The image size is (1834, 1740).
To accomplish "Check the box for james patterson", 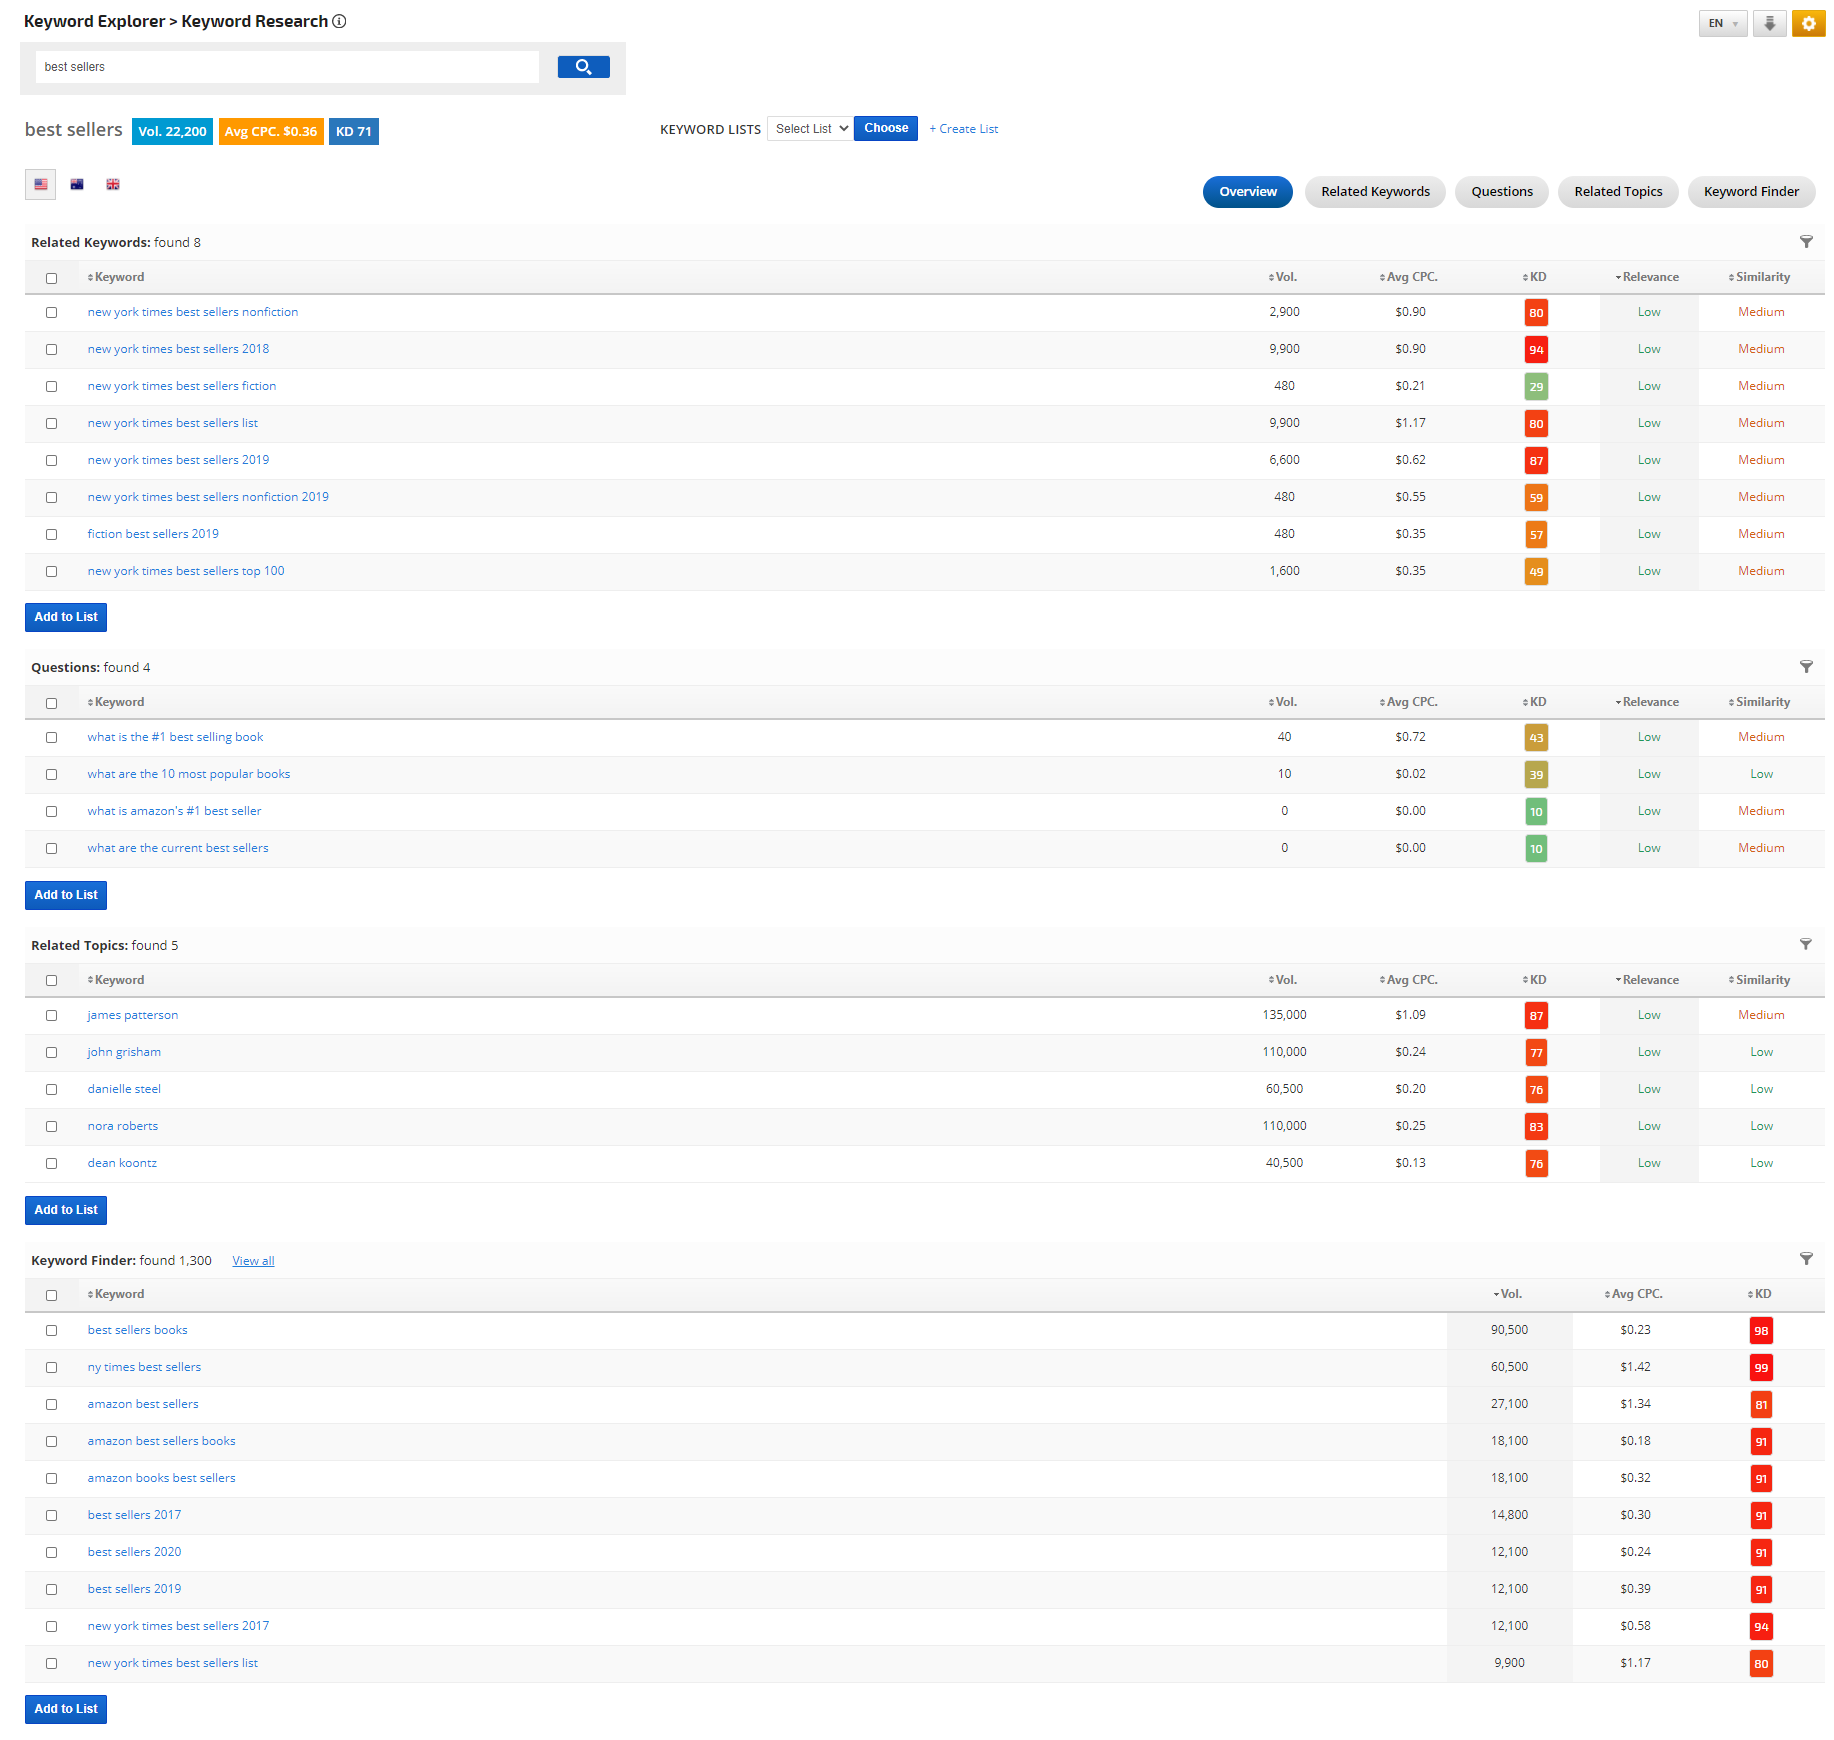I will coord(51,1015).
